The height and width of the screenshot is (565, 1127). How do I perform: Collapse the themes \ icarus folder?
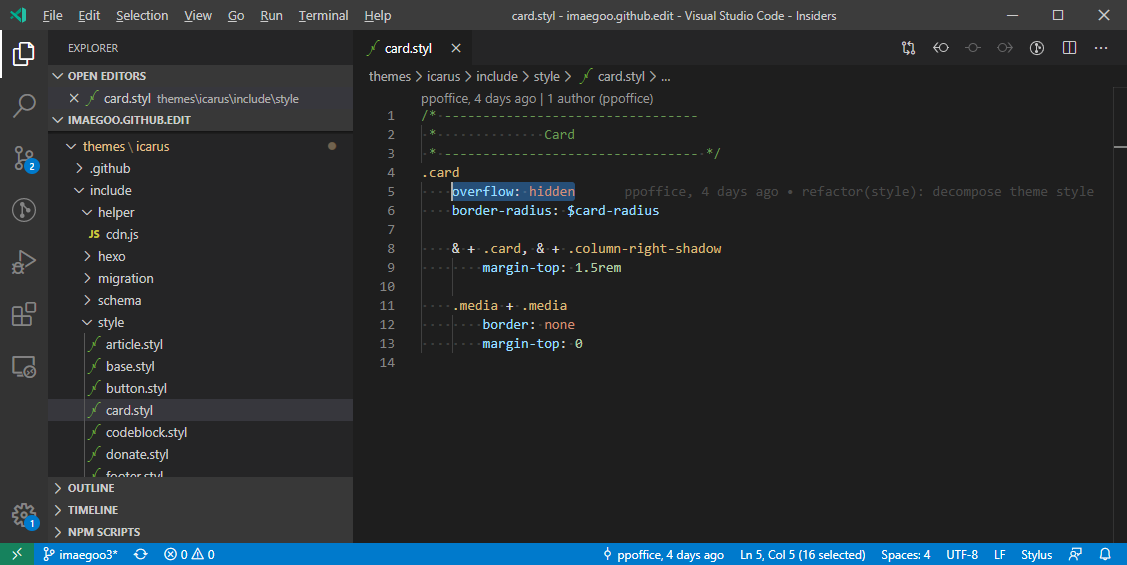(x=201, y=146)
